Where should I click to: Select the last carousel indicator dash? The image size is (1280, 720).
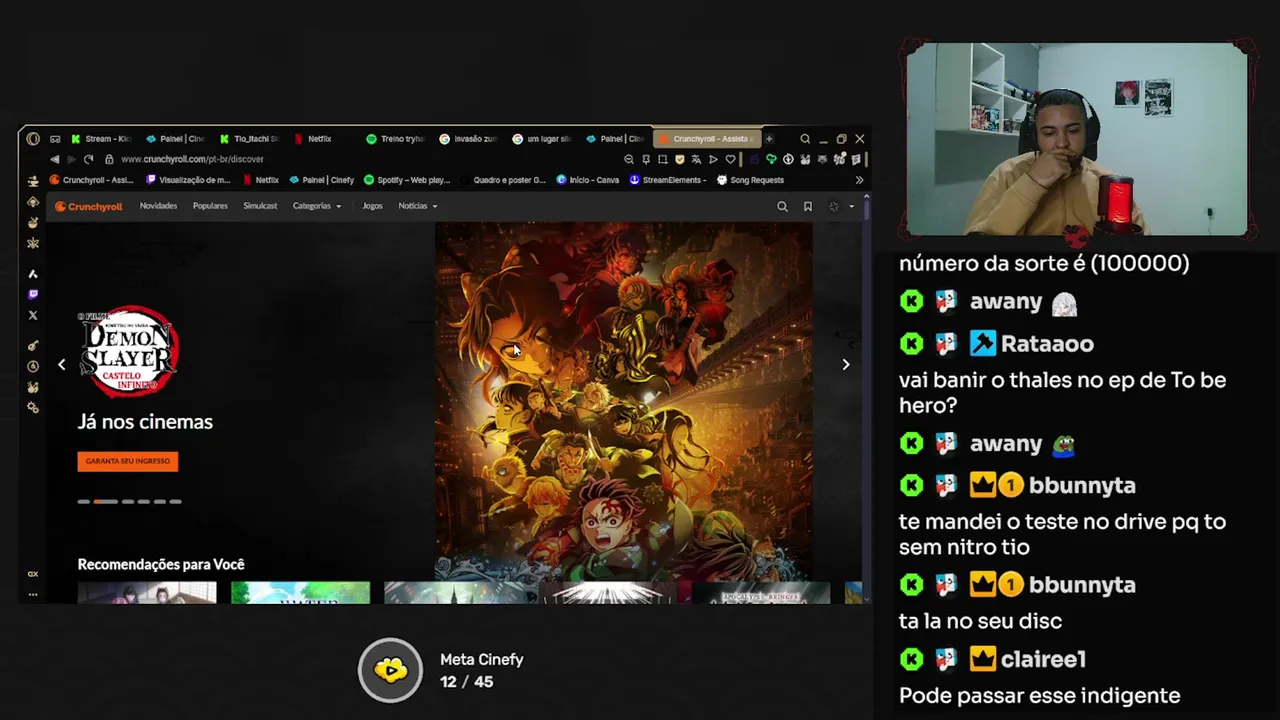point(176,502)
